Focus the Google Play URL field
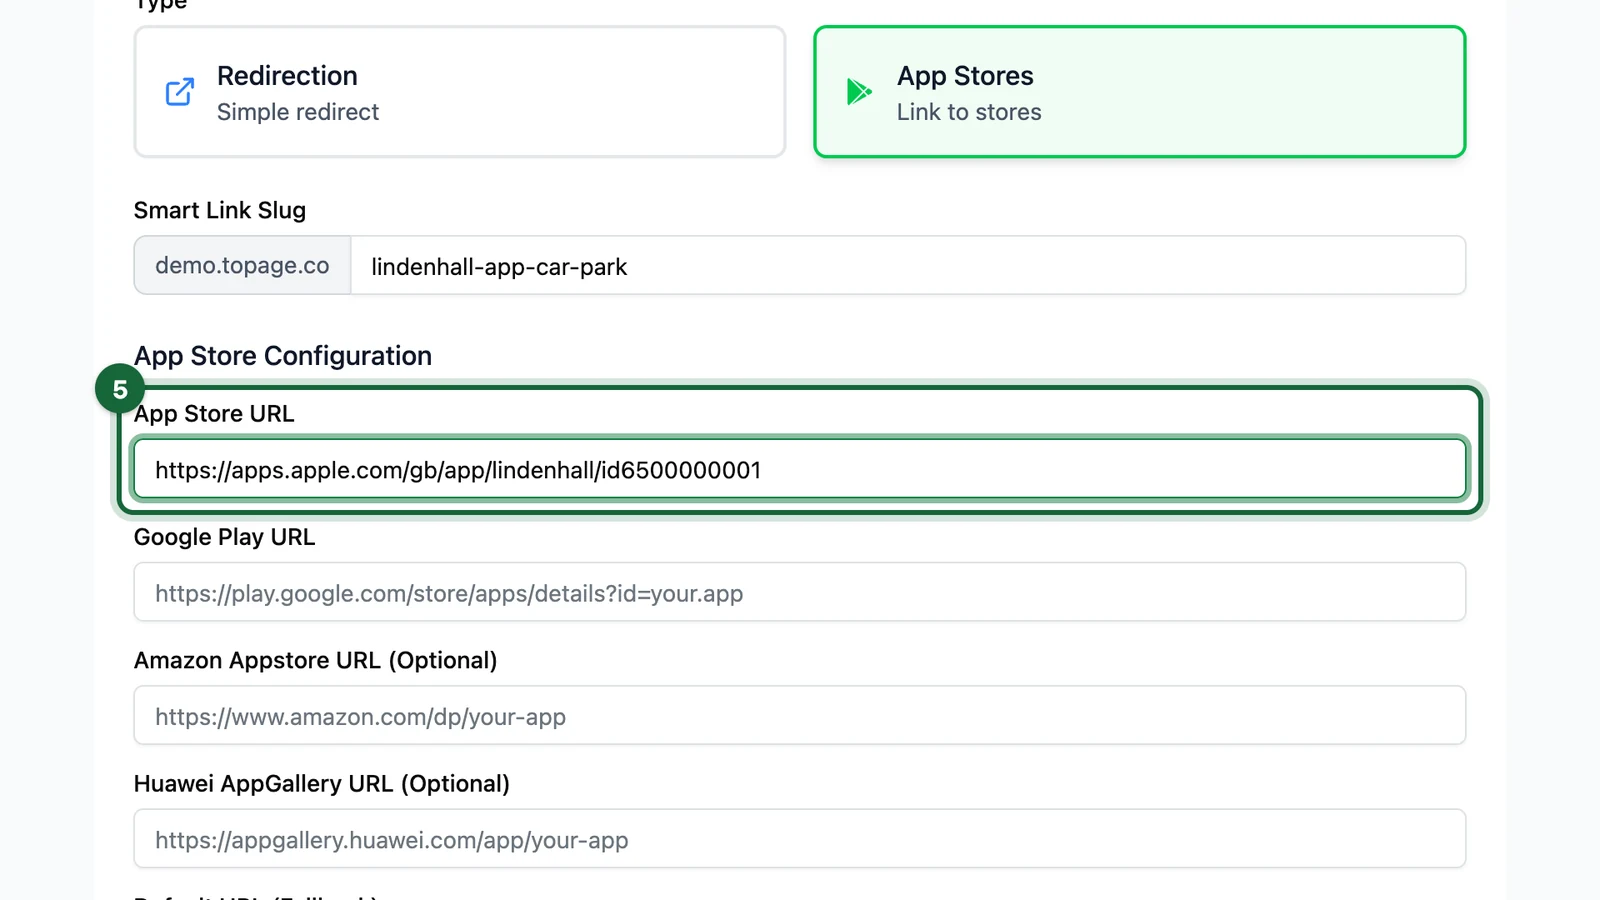 (x=800, y=592)
